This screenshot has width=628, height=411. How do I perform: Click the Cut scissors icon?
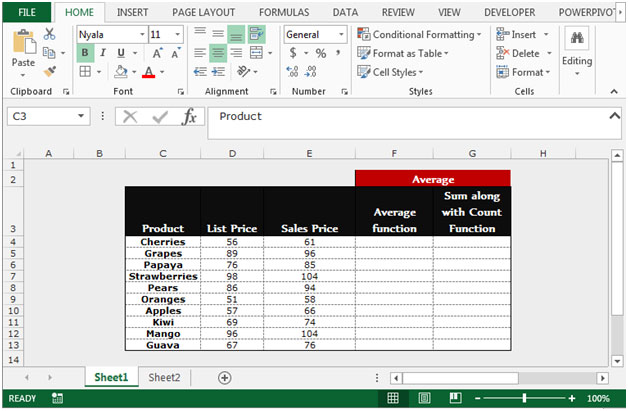(x=49, y=34)
